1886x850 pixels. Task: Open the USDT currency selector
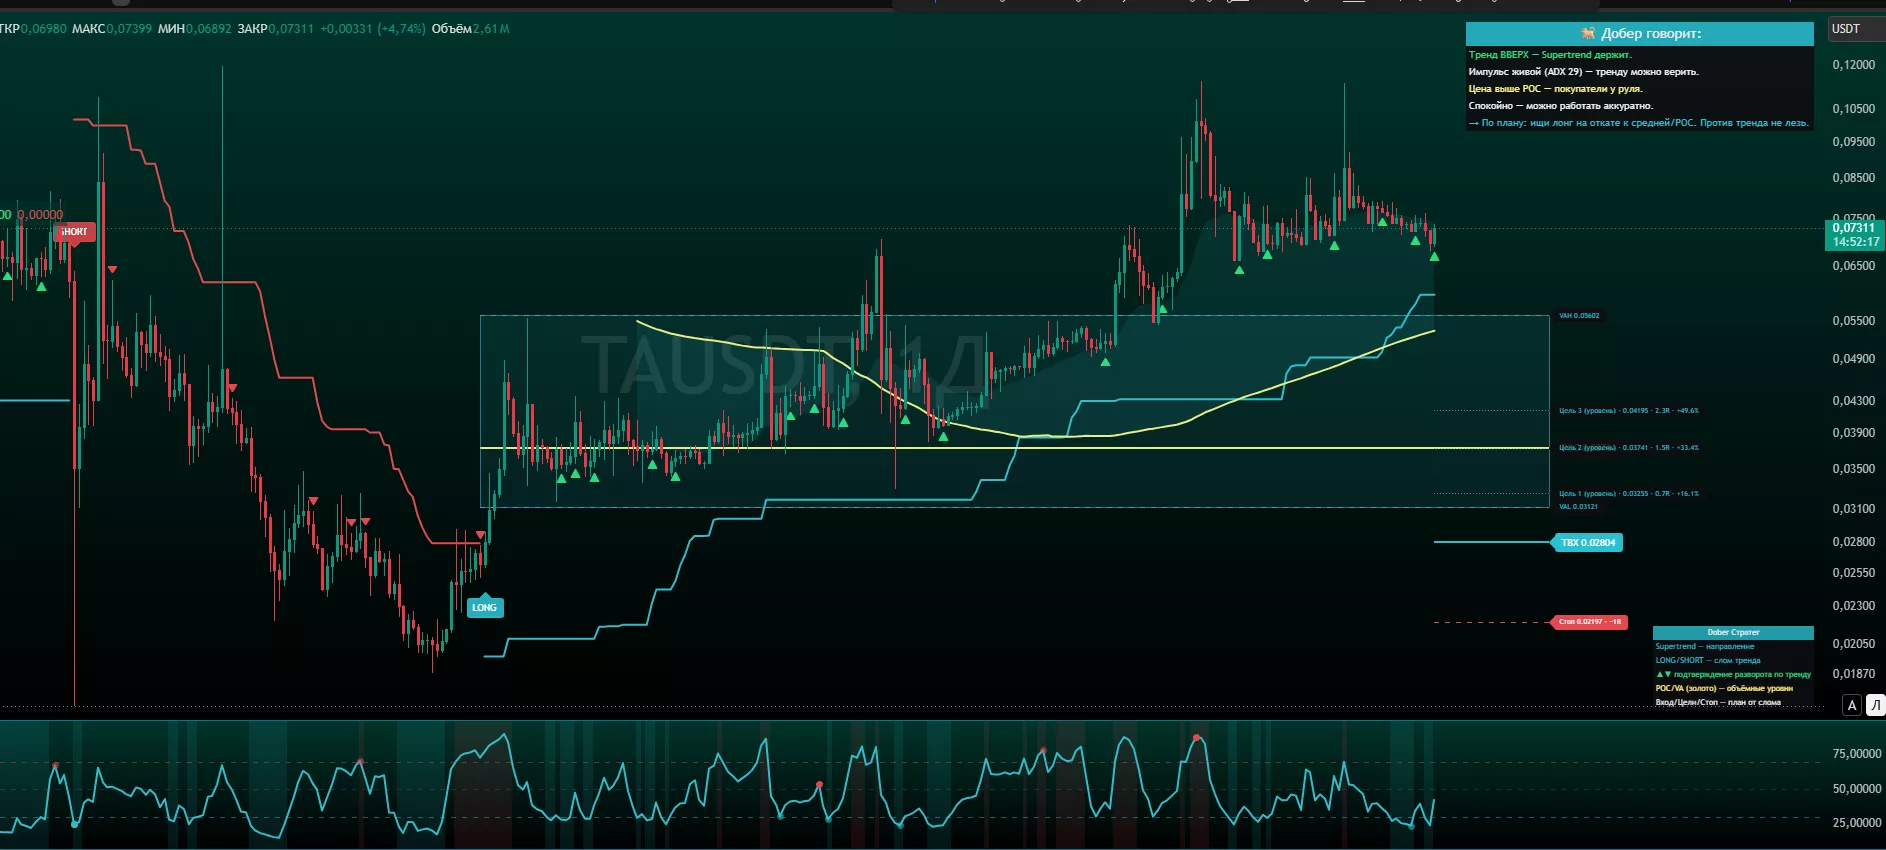pos(1857,29)
